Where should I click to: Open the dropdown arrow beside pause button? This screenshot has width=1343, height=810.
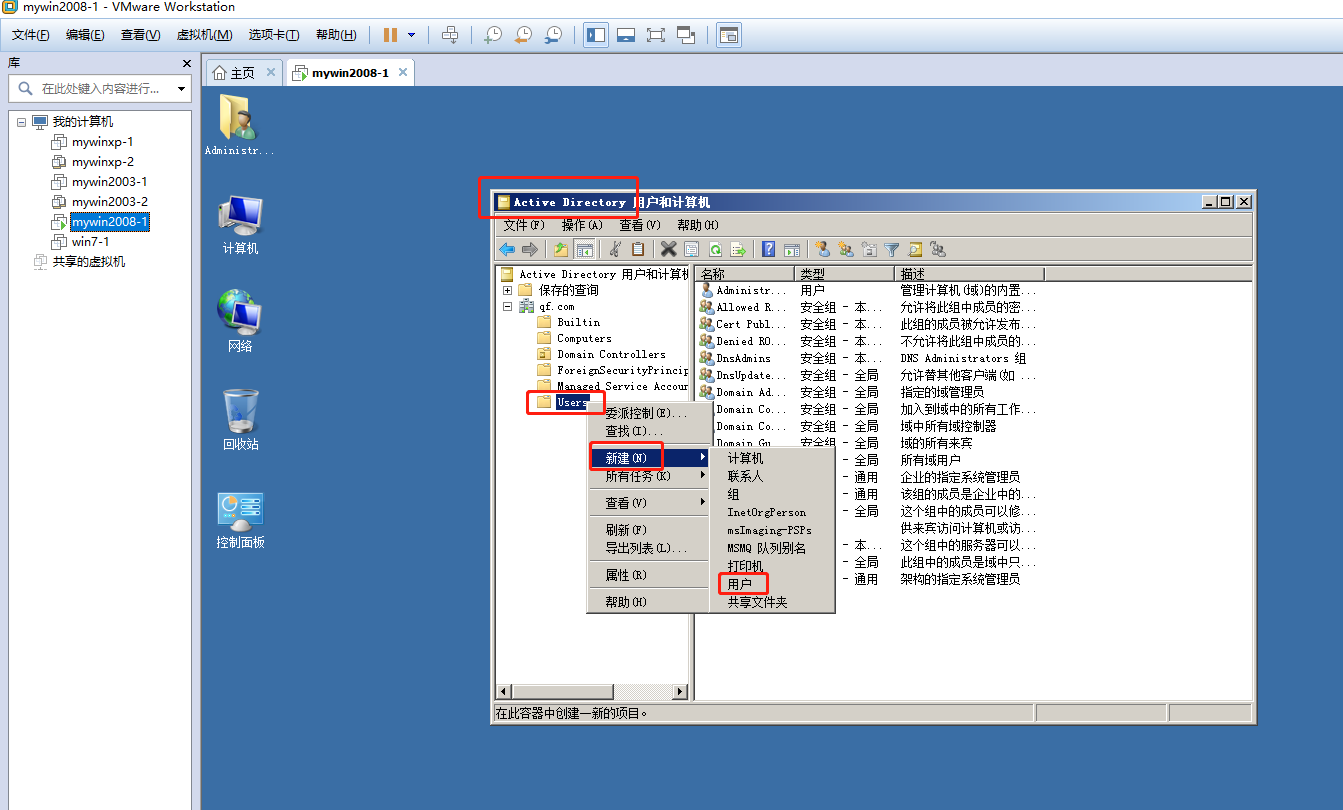[411, 34]
